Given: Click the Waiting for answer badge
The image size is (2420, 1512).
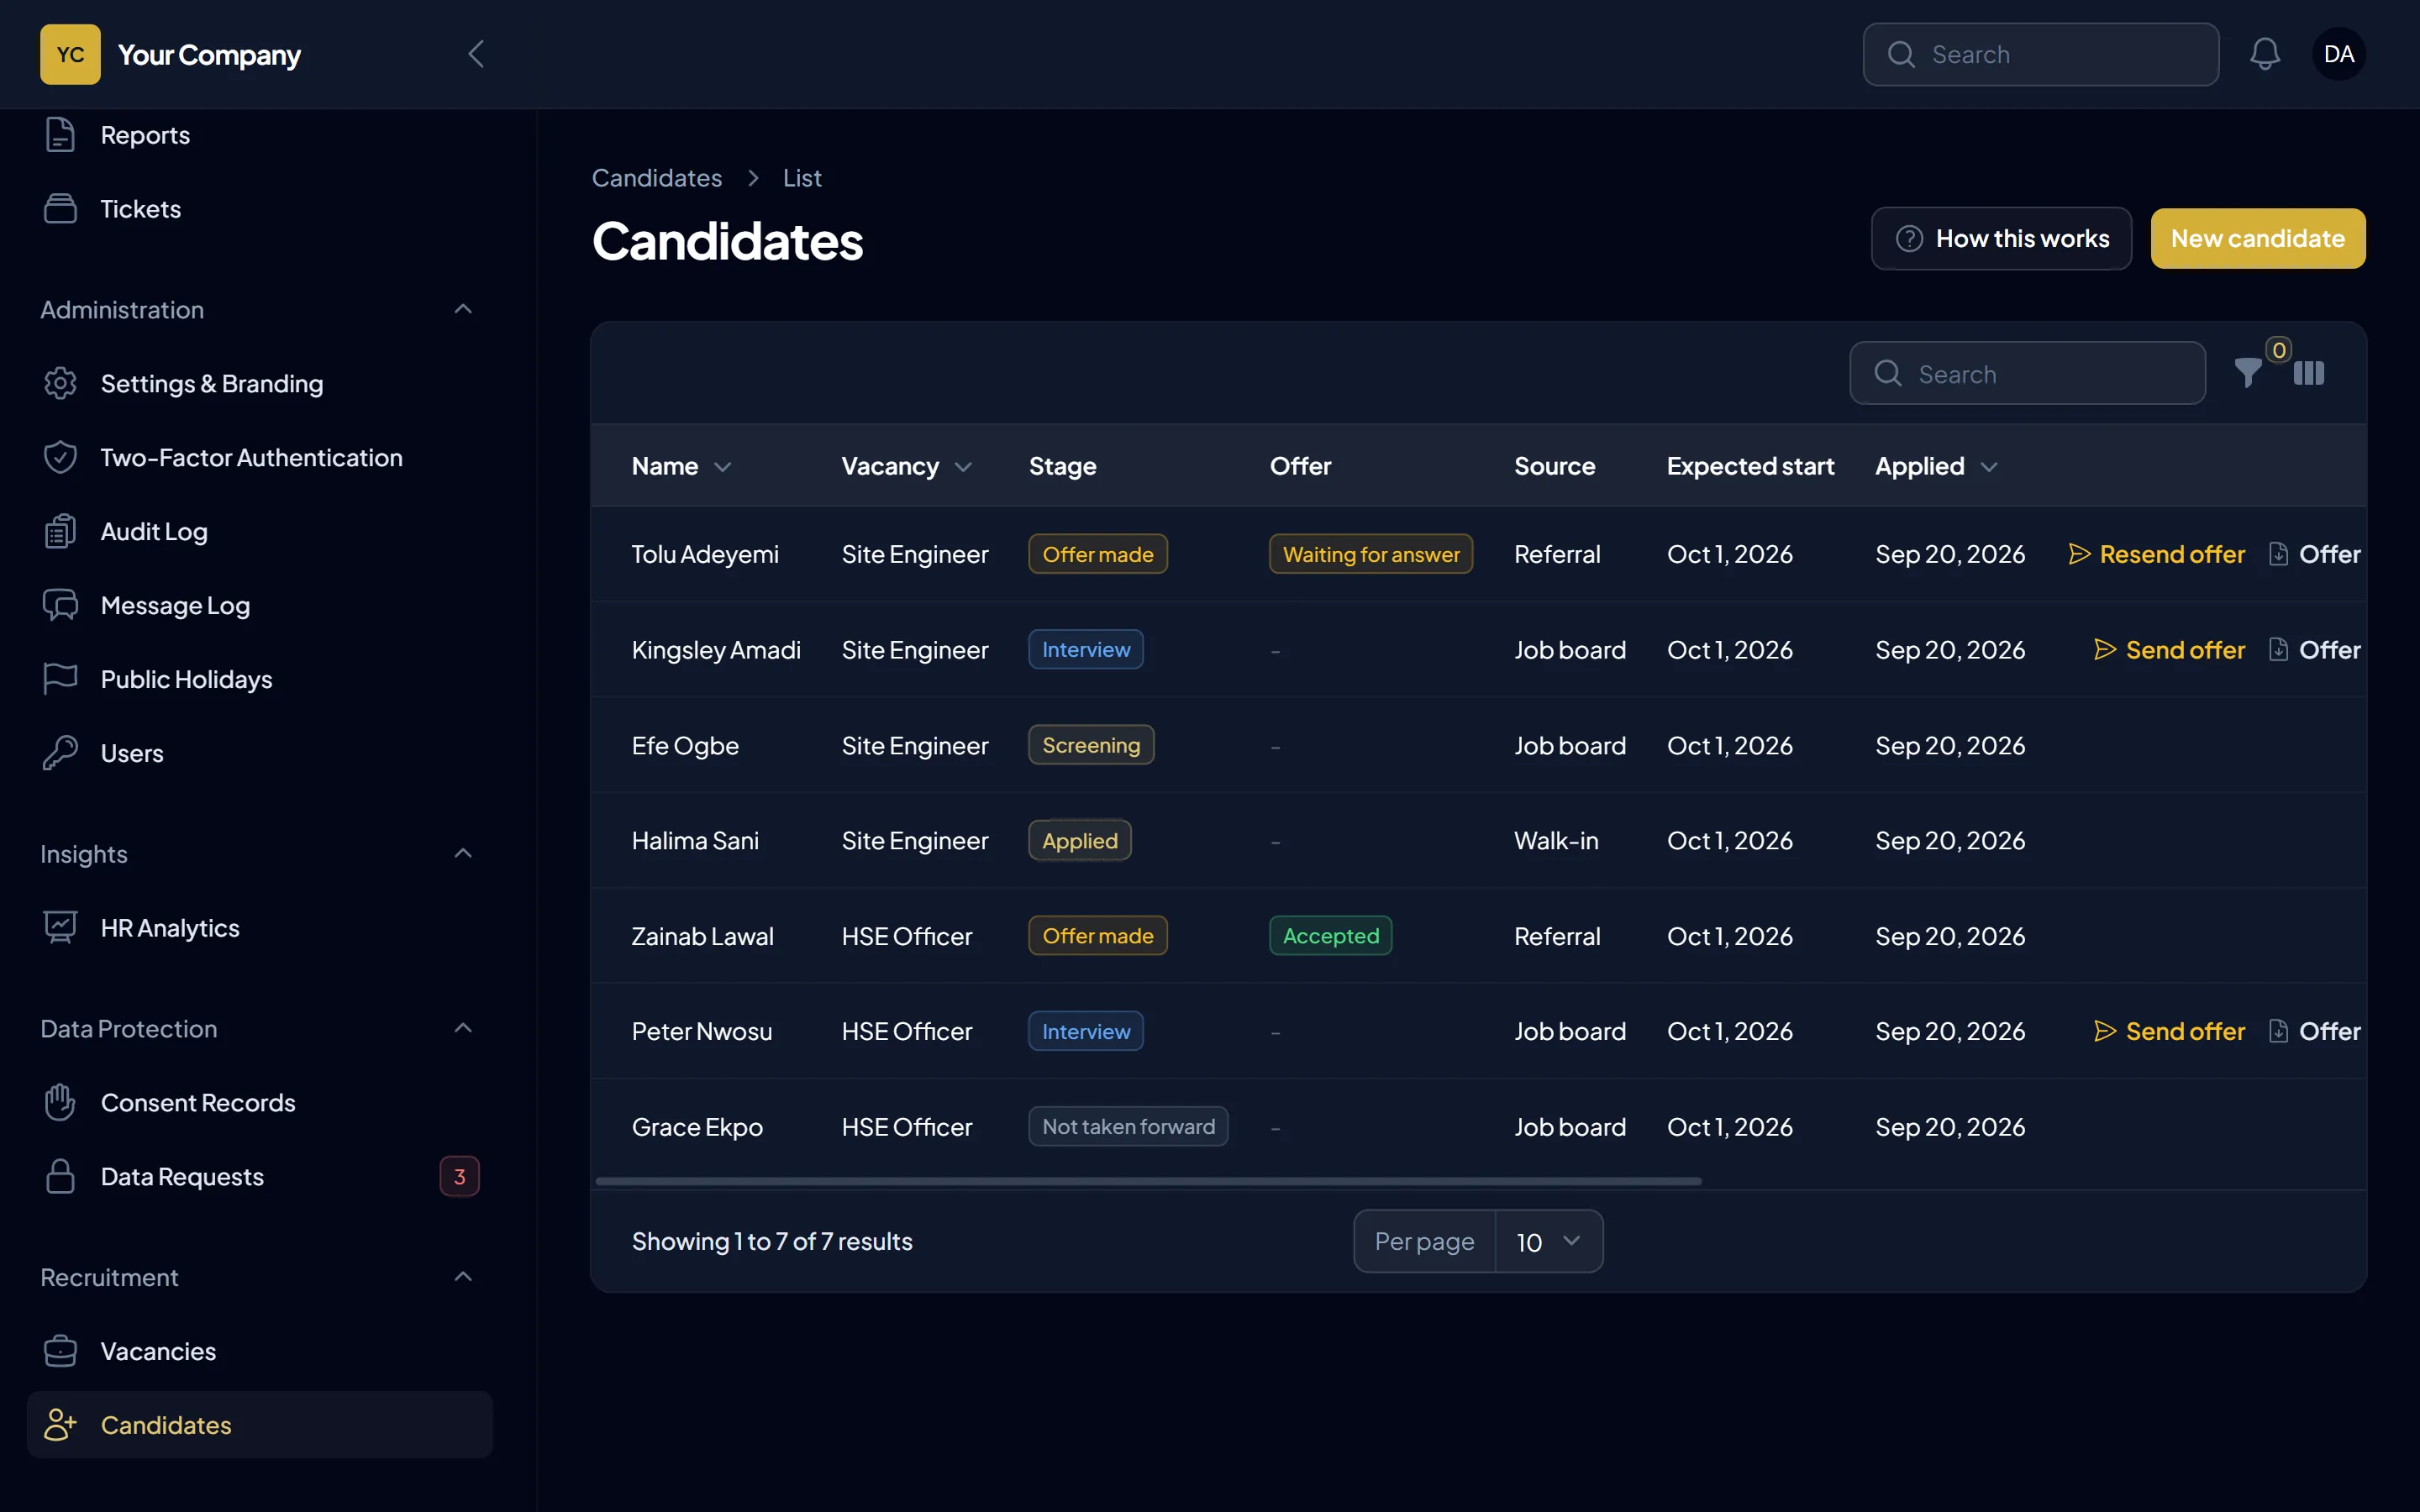Looking at the screenshot, I should (x=1371, y=554).
